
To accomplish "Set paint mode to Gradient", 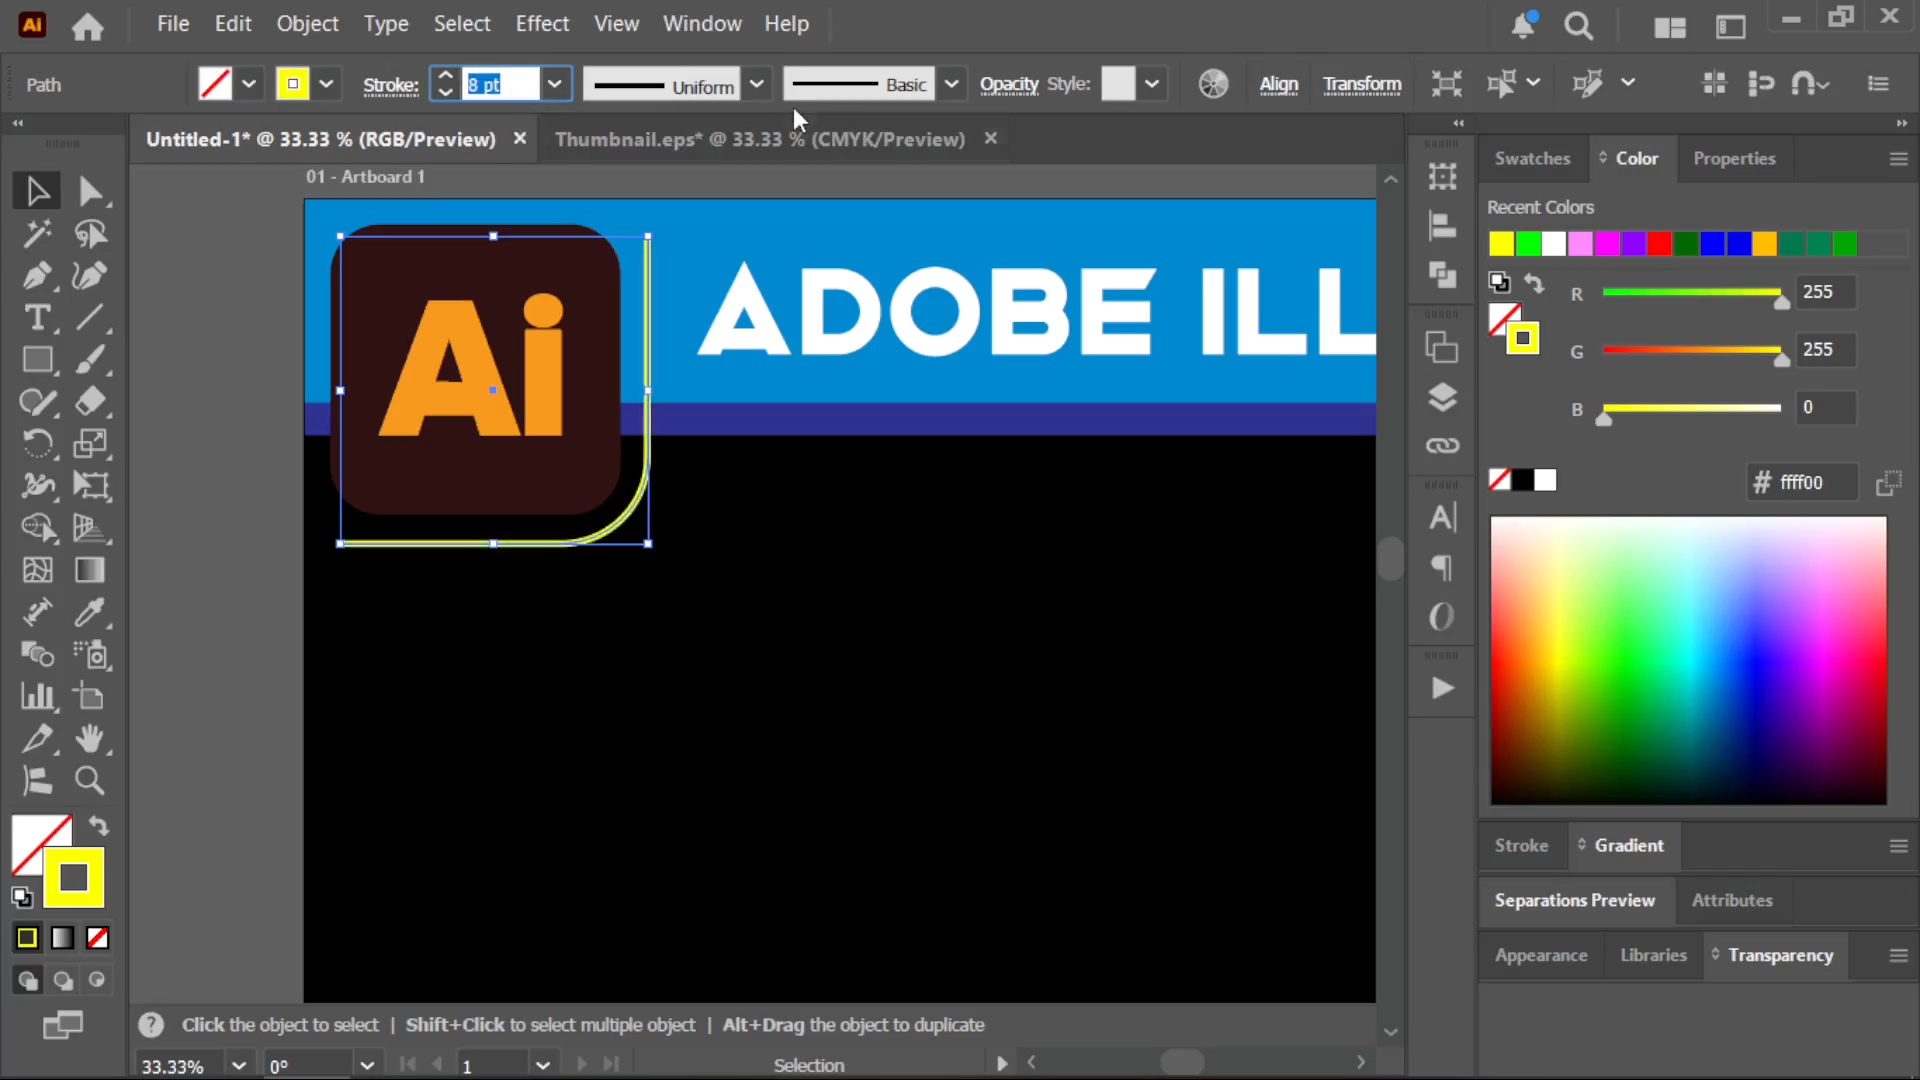I will point(62,938).
